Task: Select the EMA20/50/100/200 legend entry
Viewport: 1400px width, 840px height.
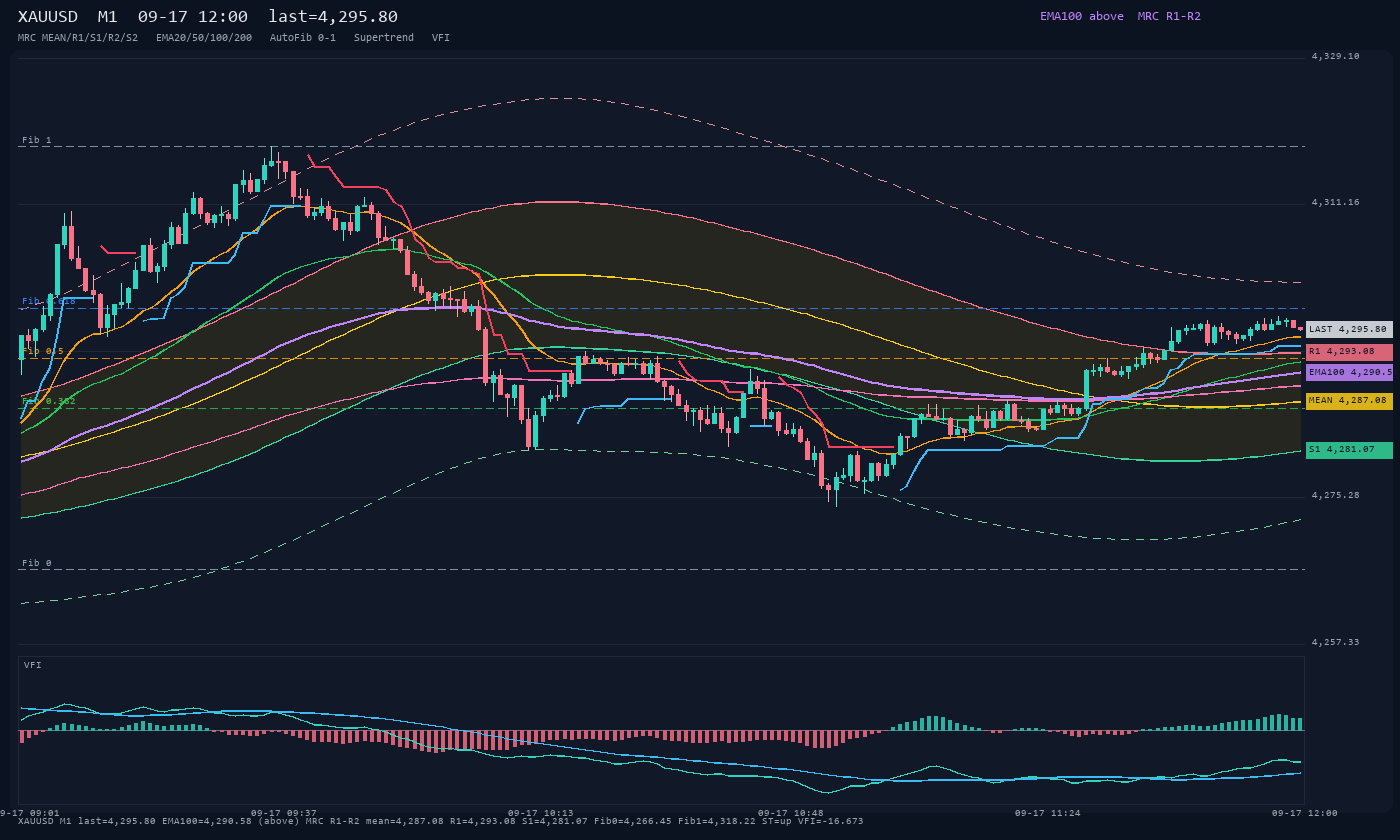Action: (x=204, y=38)
